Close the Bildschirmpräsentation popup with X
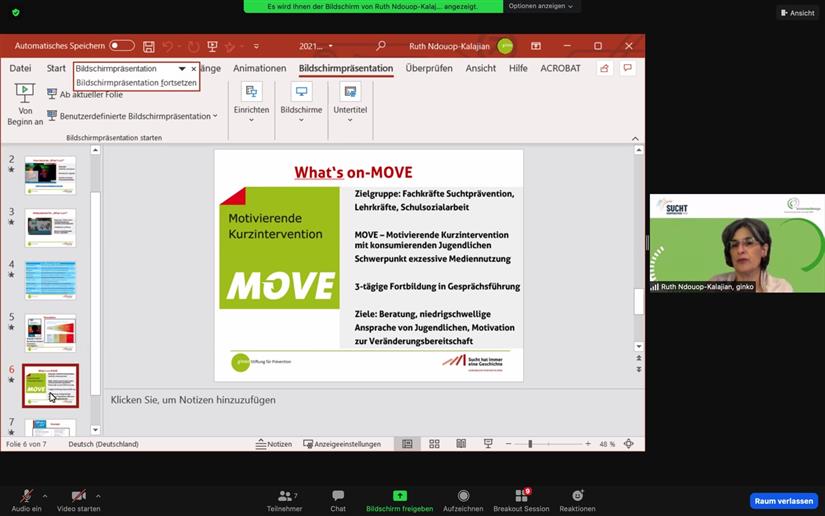The height and width of the screenshot is (516, 825). click(194, 69)
